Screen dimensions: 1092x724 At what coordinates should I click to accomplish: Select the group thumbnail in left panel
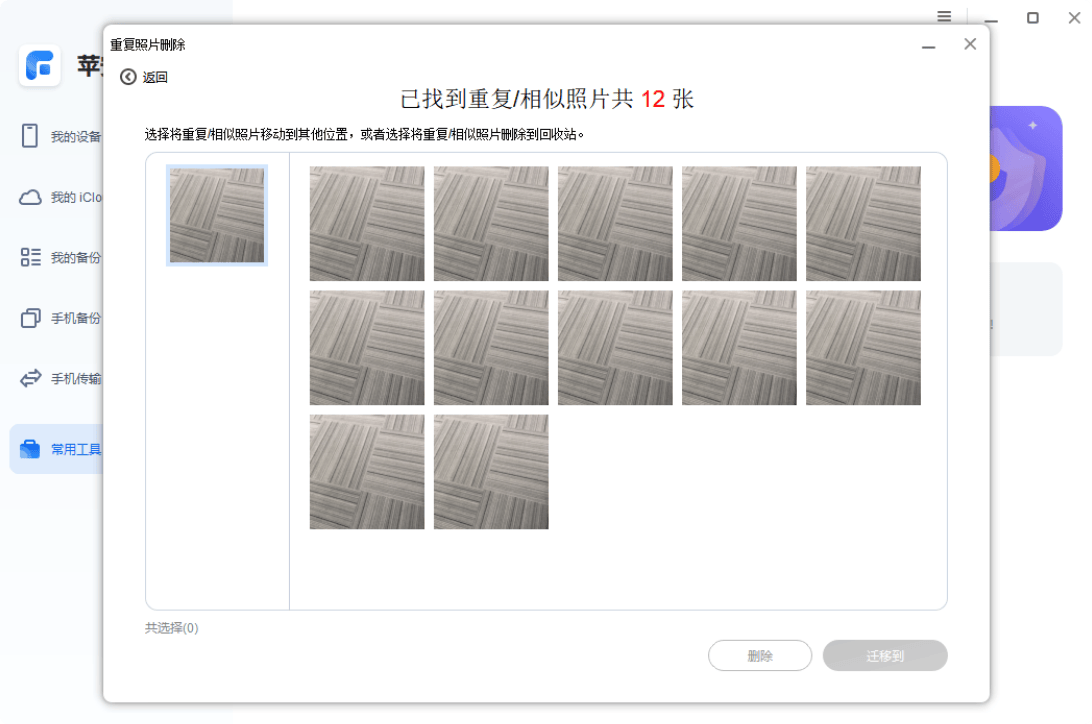tap(217, 215)
